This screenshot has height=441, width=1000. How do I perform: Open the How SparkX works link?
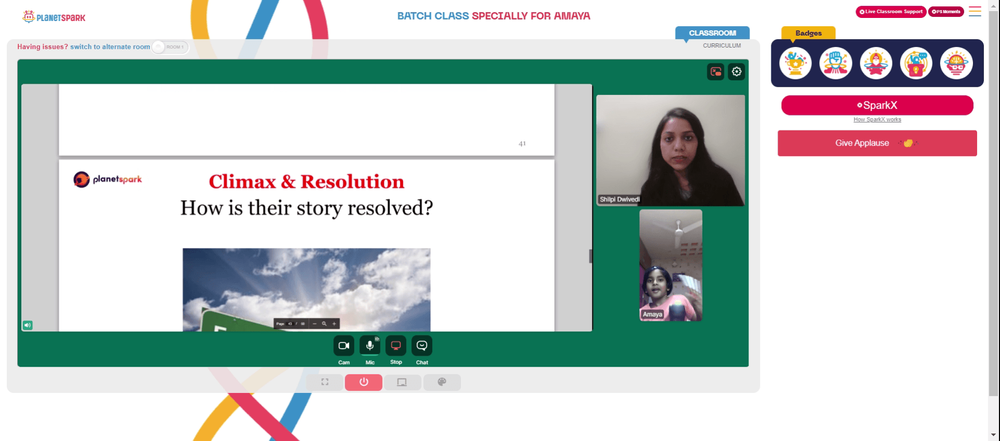pos(877,120)
